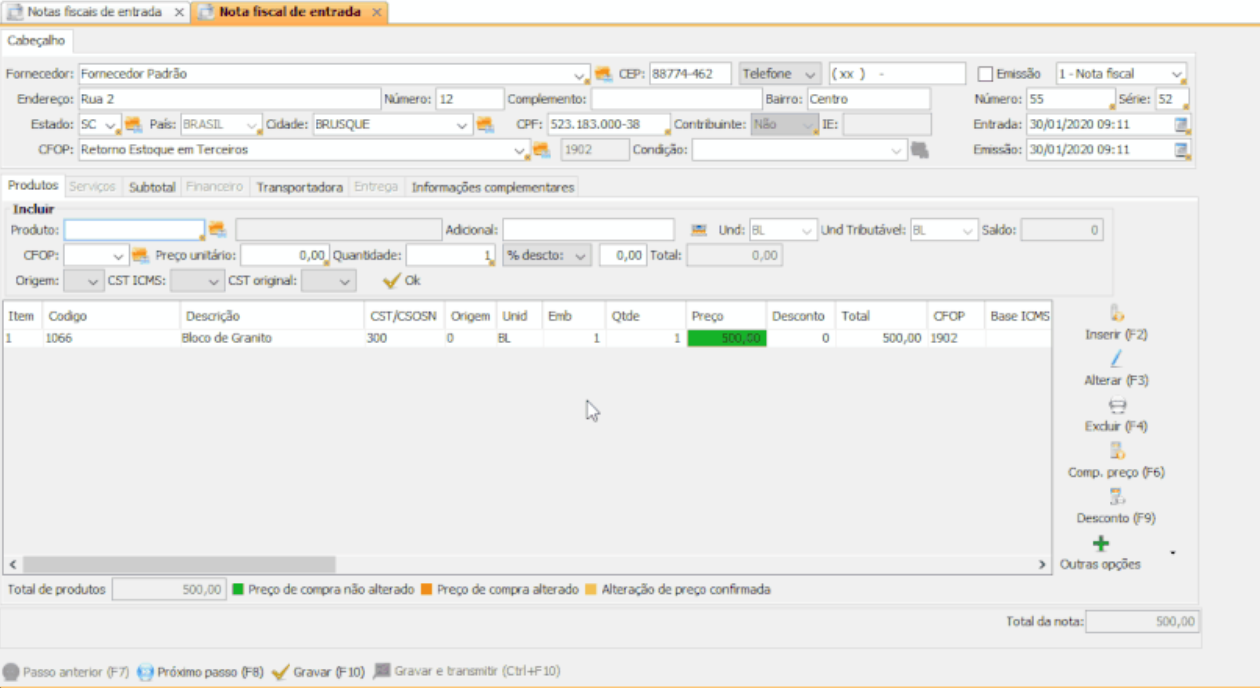Open calendar picker for Entrada date
Viewport: 1260px width, 688px height.
1182,125
